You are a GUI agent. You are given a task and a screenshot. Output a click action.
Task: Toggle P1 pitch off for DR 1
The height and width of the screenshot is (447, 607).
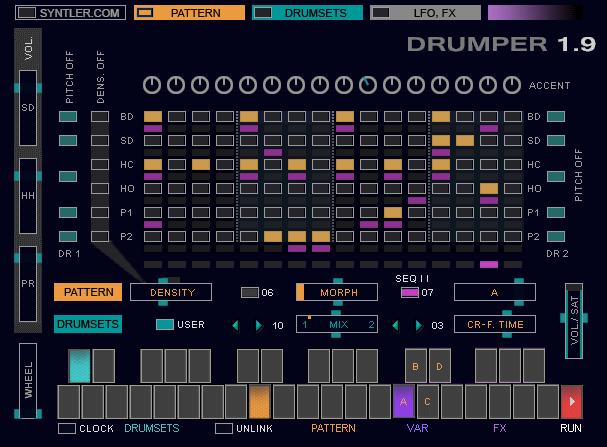coord(68,212)
